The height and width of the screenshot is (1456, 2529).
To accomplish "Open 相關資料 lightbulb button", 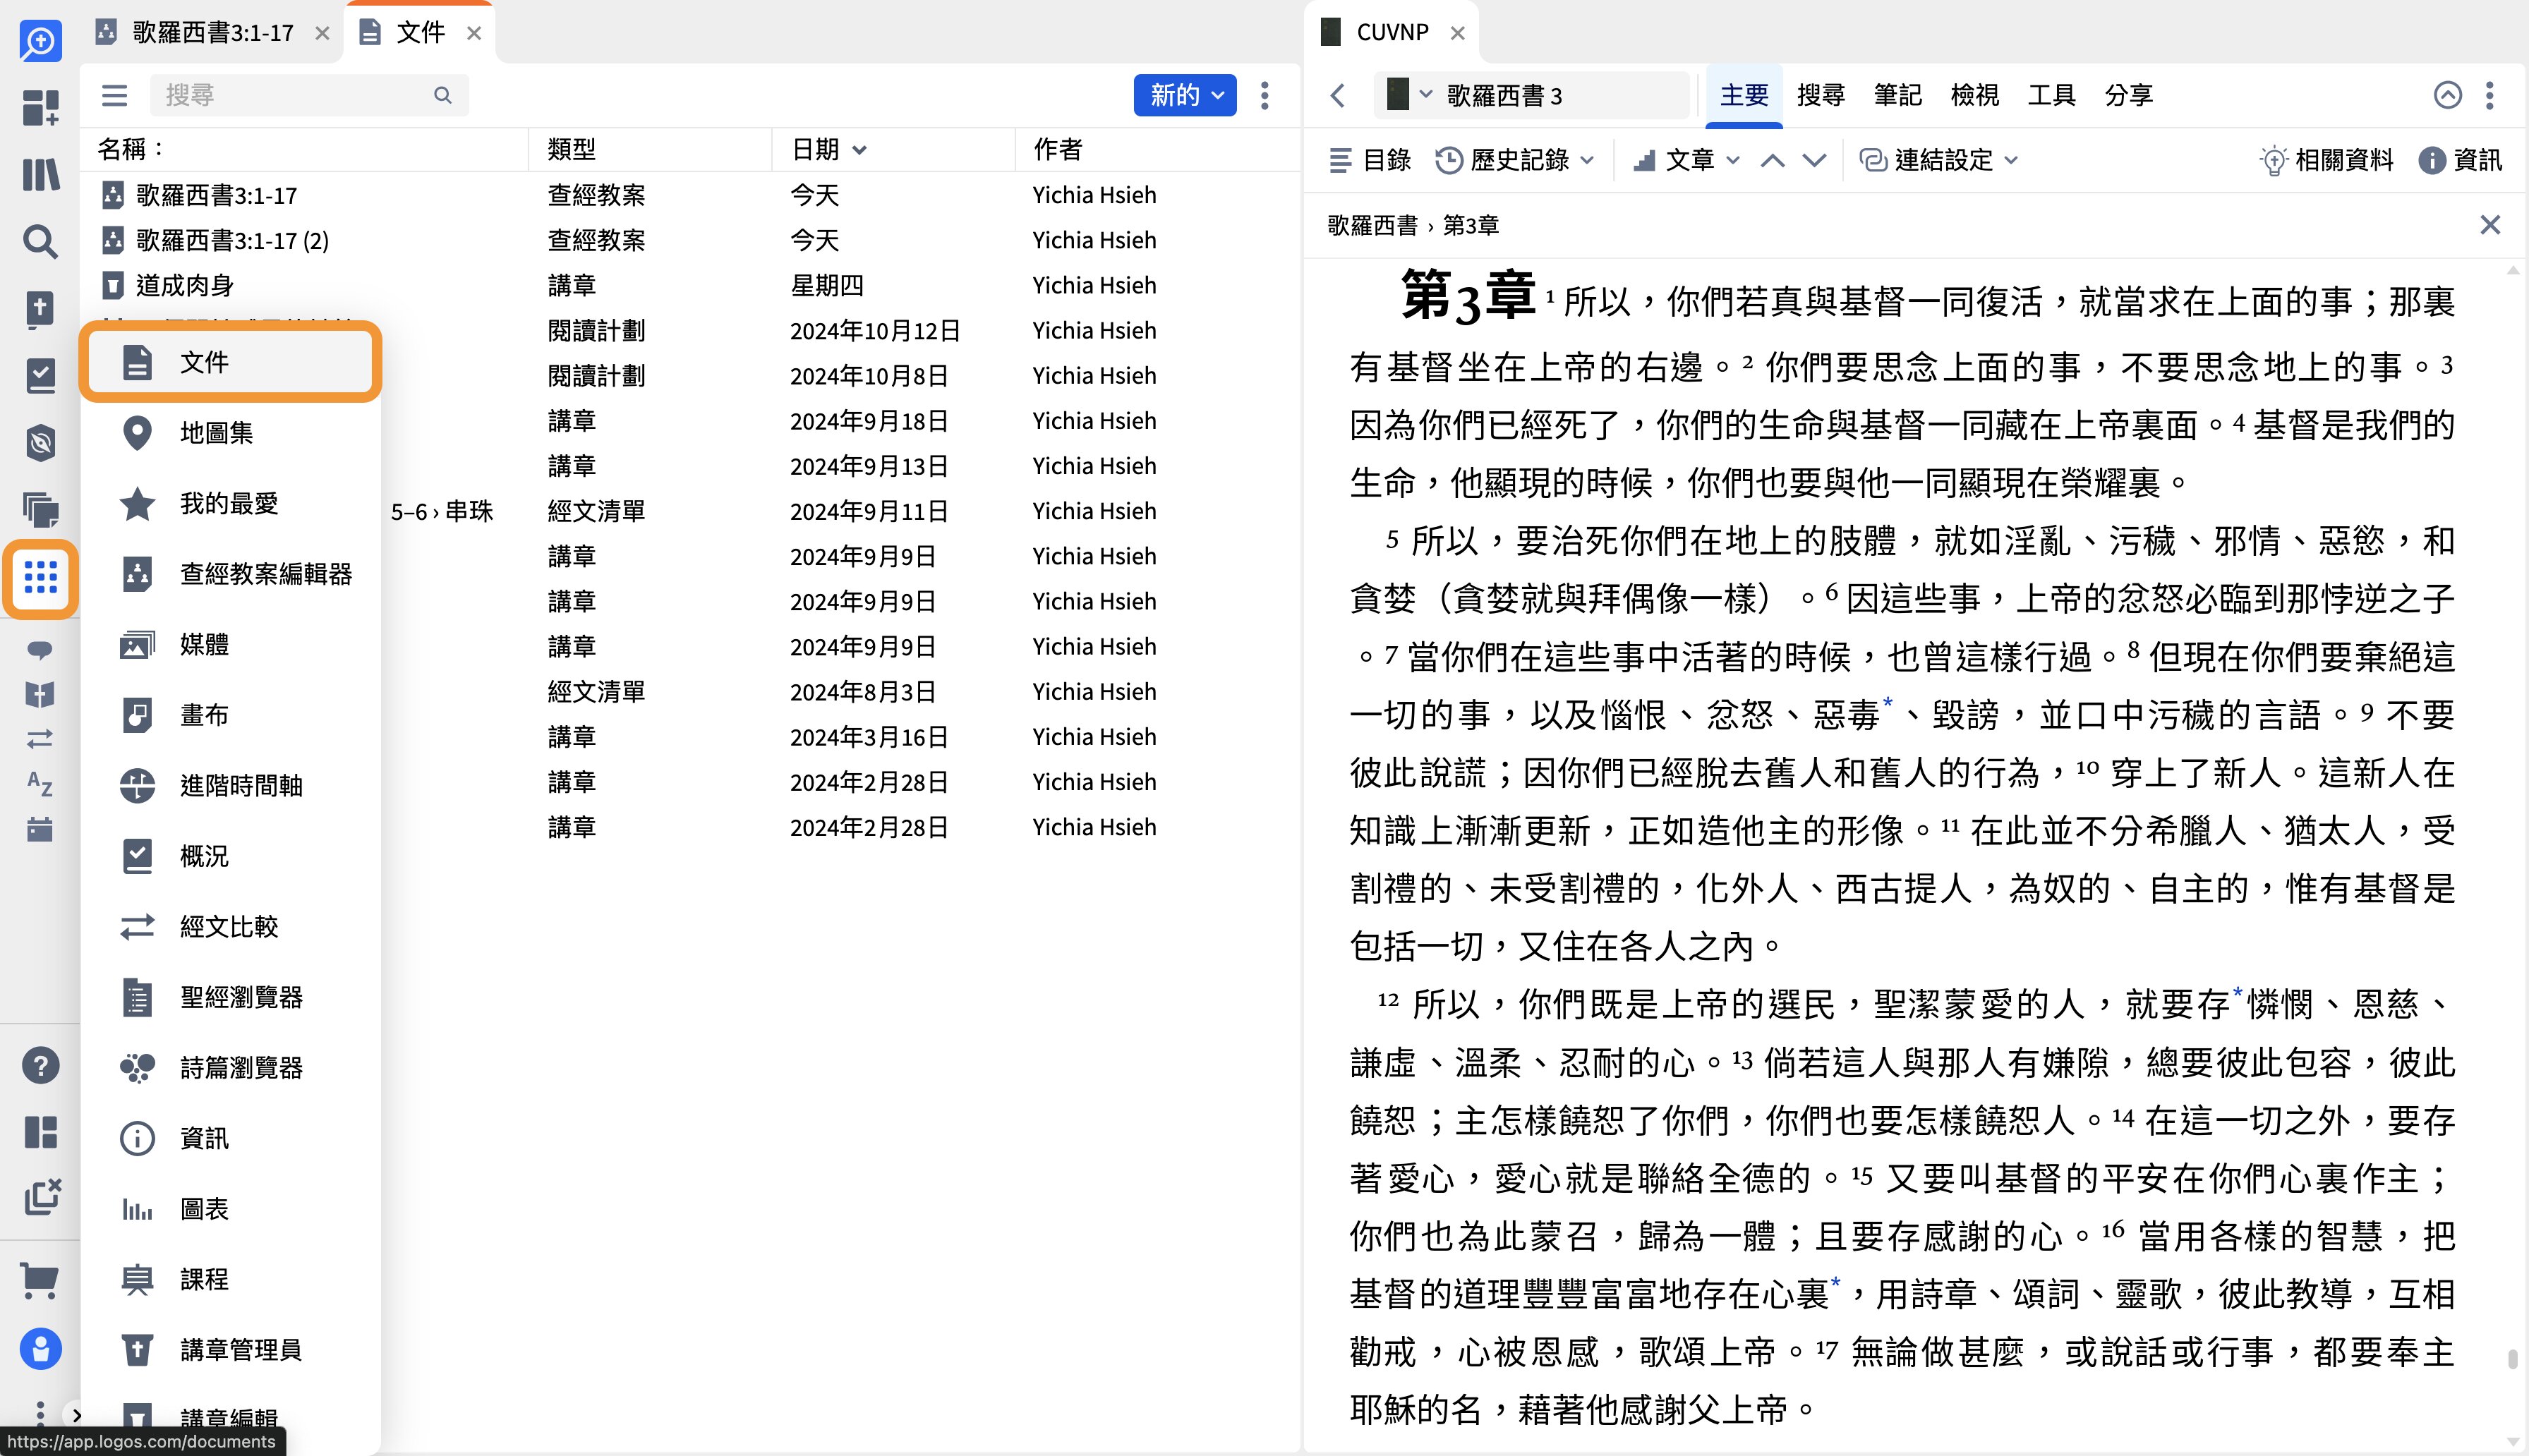I will click(x=2326, y=160).
